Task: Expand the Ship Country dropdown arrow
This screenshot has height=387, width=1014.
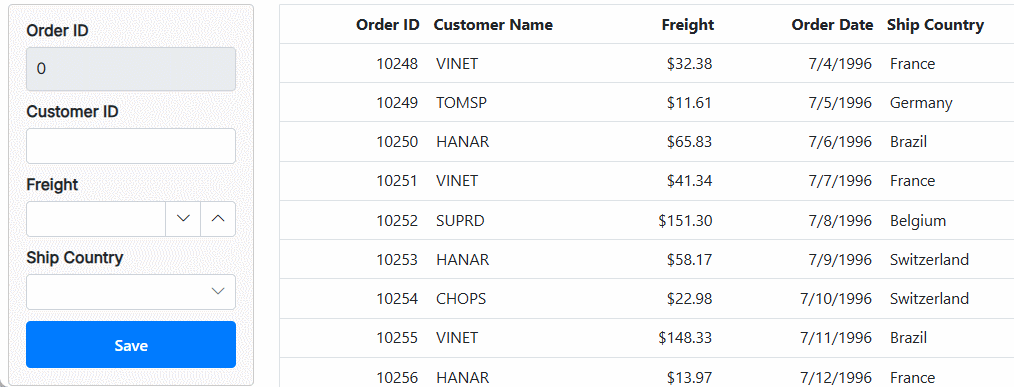Action: (219, 292)
